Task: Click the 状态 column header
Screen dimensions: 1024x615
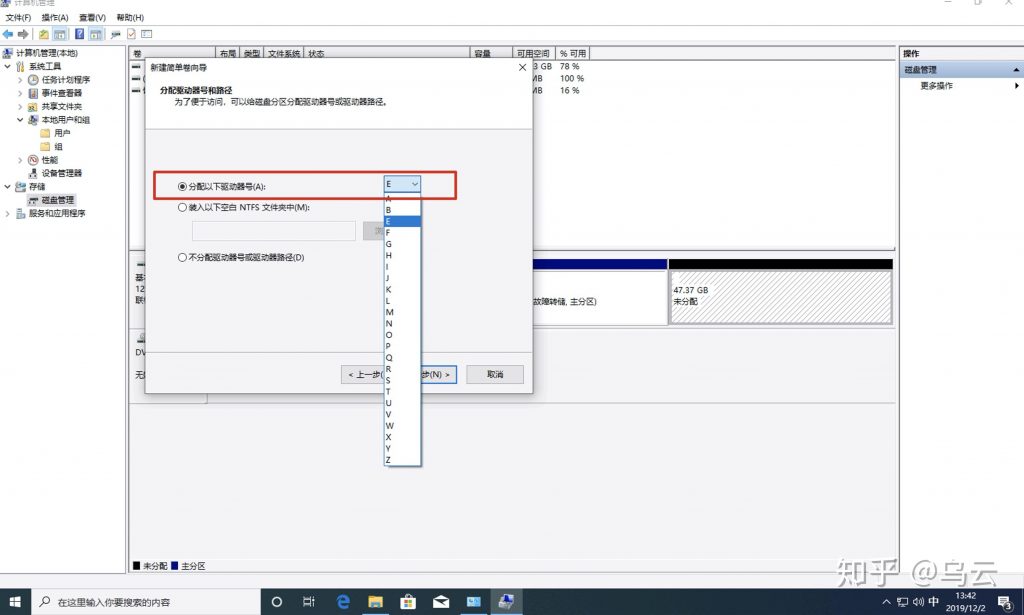Action: click(x=387, y=53)
